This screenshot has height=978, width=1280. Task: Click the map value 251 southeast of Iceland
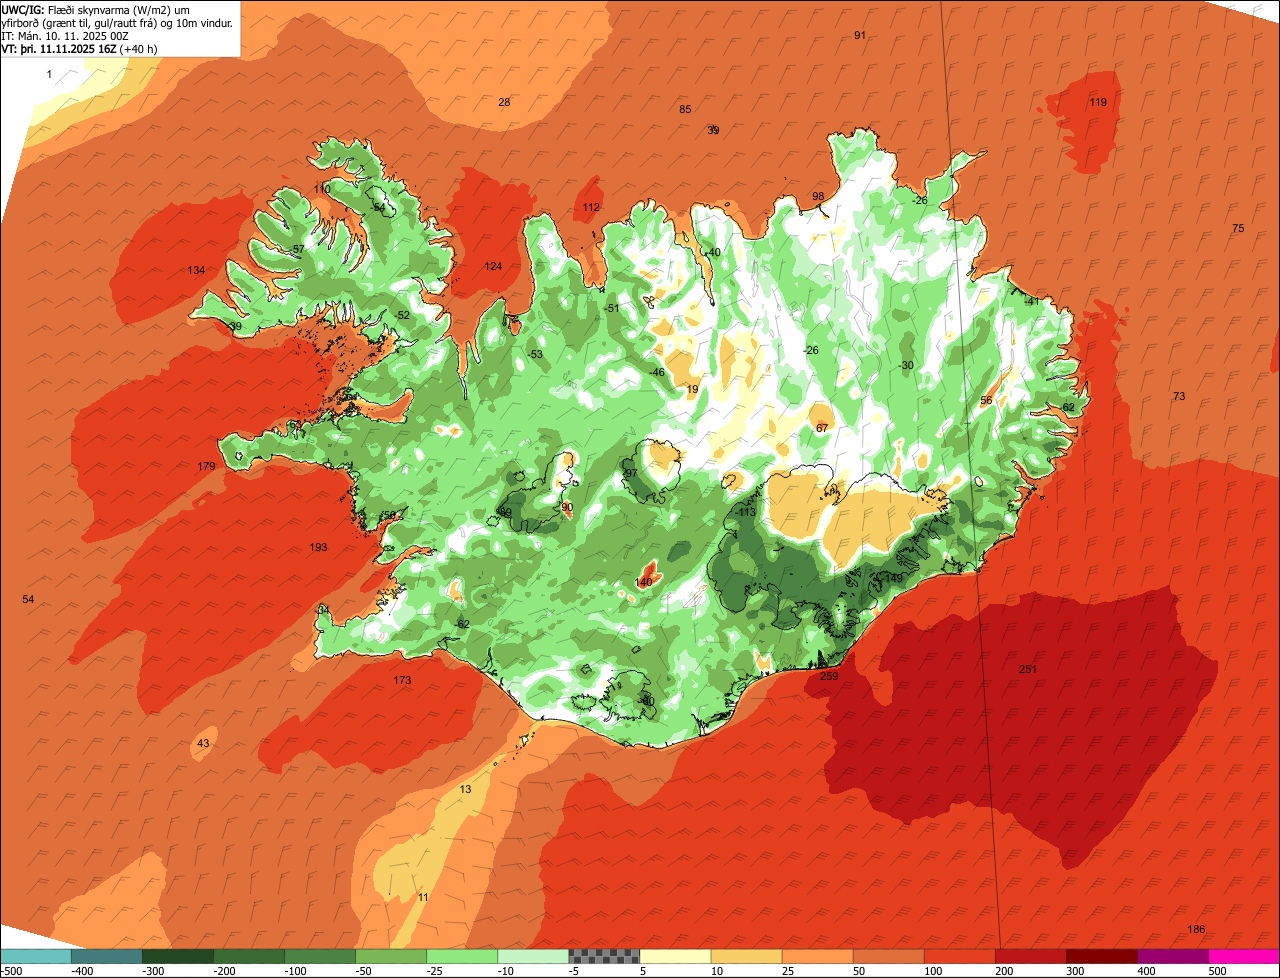point(1027,669)
